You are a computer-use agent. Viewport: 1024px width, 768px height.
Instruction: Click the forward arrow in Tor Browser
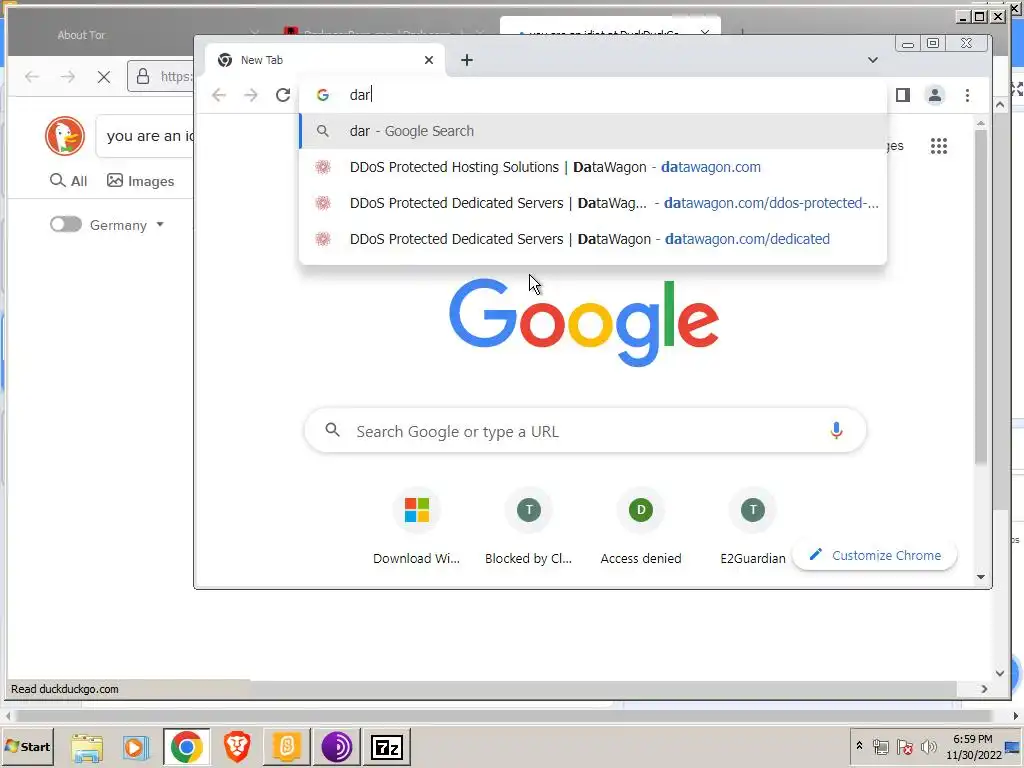coord(68,77)
